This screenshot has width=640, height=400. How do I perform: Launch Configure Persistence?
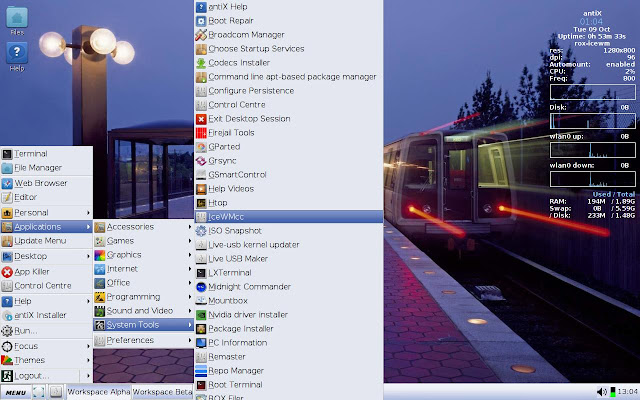[x=289, y=91]
